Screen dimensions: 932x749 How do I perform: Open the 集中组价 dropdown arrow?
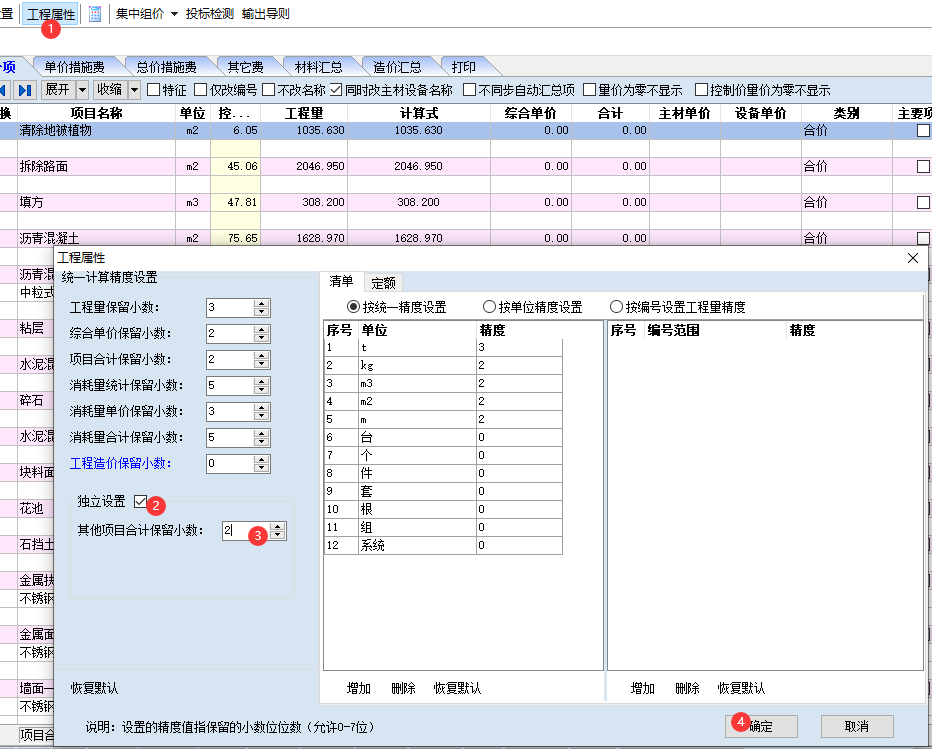coord(174,14)
